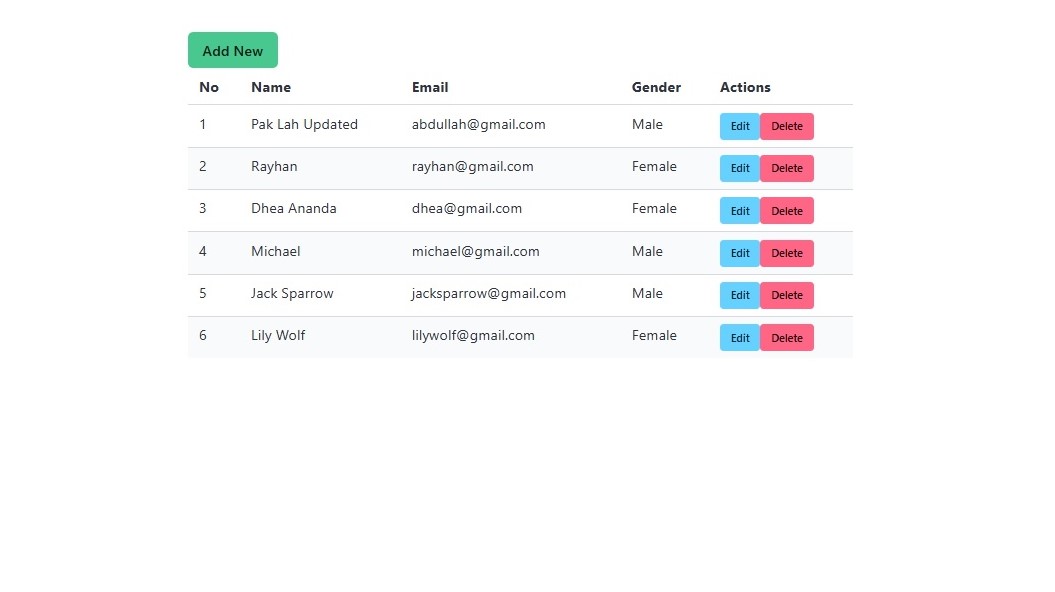Click the Actions column header
The height and width of the screenshot is (592, 1055).
pyautogui.click(x=745, y=87)
